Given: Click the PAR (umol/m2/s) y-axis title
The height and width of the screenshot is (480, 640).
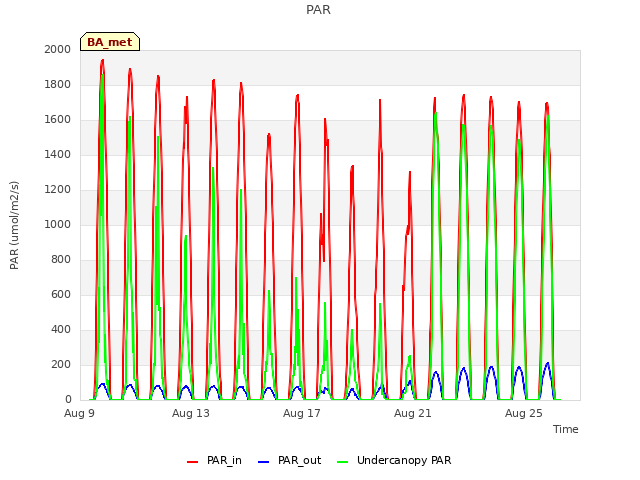Looking at the screenshot, I should click(x=14, y=225).
